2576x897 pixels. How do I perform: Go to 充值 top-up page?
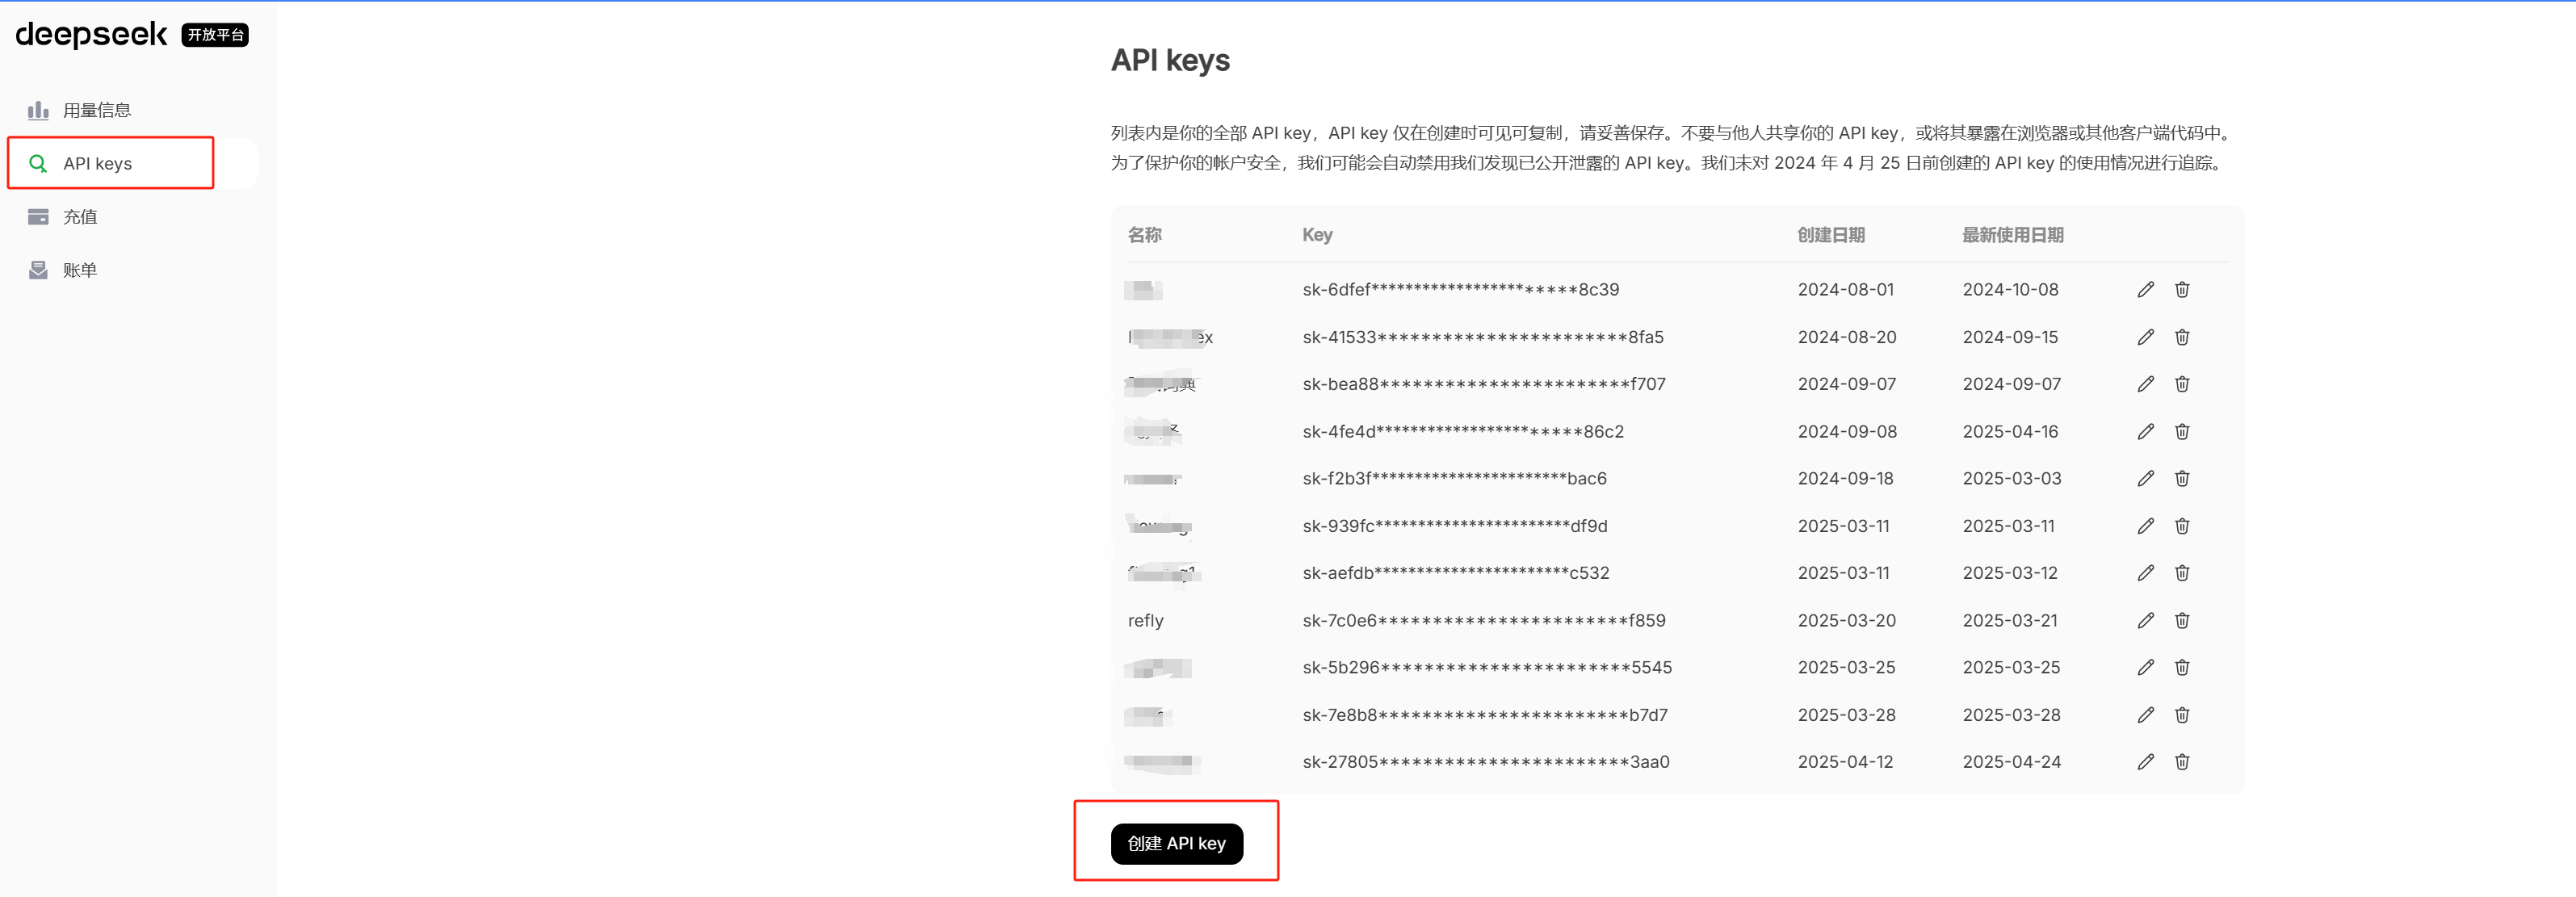pyautogui.click(x=80, y=217)
